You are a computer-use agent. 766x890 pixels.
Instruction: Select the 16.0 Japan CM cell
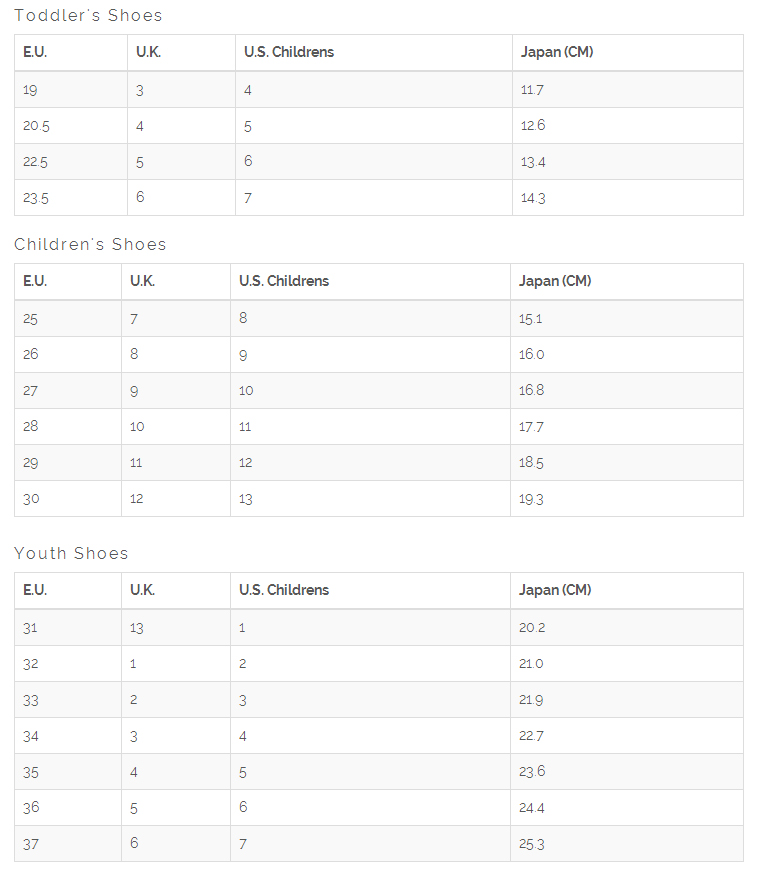[531, 355]
